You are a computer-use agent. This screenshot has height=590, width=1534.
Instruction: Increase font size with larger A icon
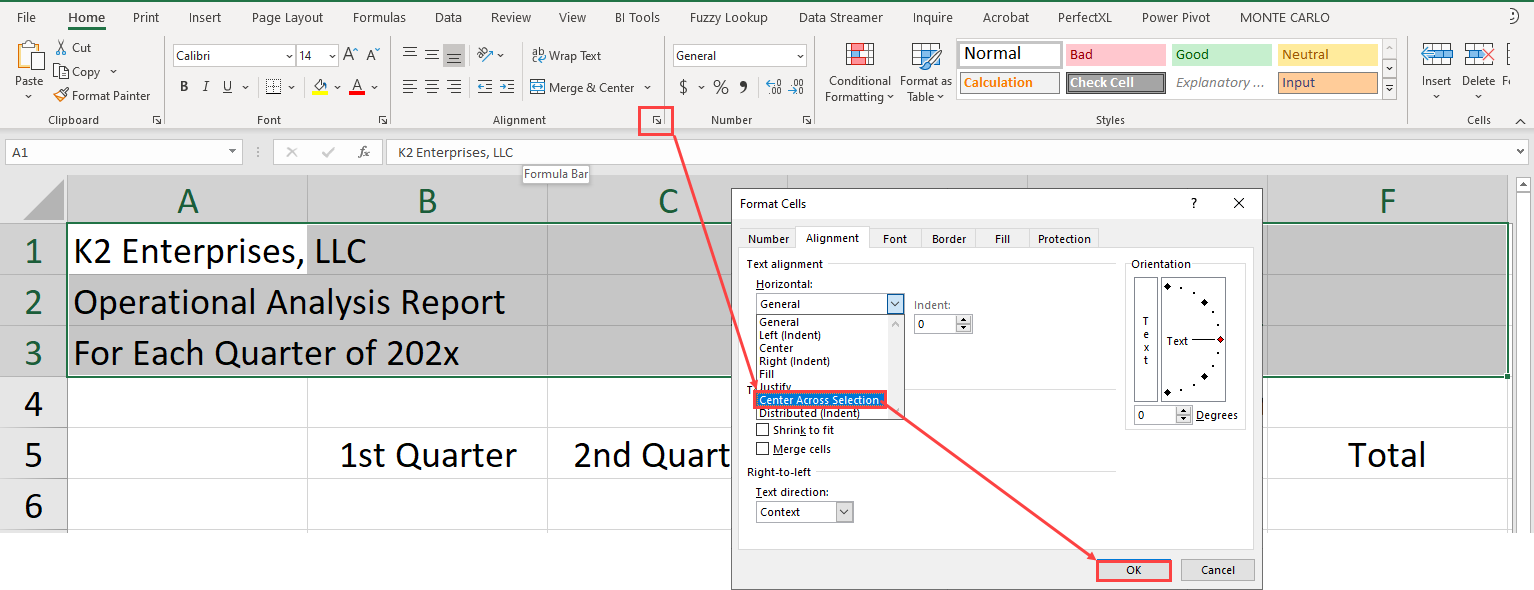pos(350,55)
